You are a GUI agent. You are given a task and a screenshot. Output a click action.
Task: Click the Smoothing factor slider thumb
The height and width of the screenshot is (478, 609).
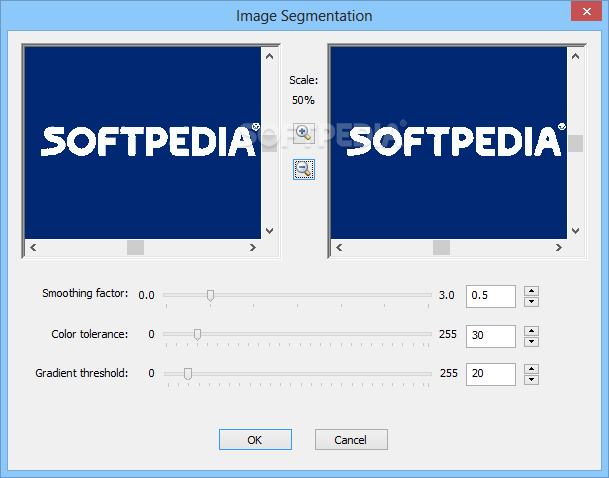pyautogui.click(x=210, y=295)
